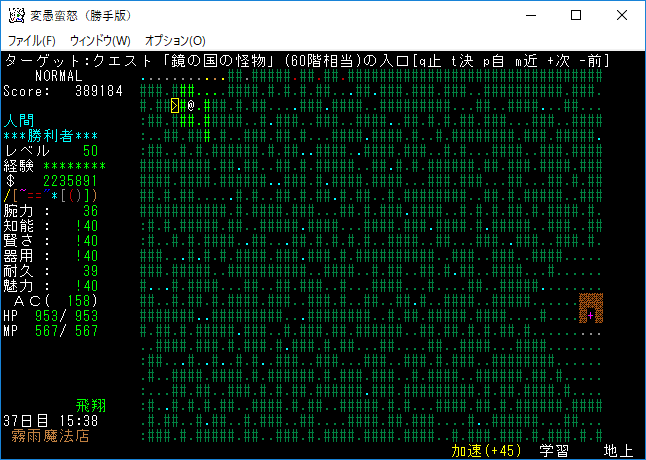Click the magenta door of the orange building

click(590, 316)
